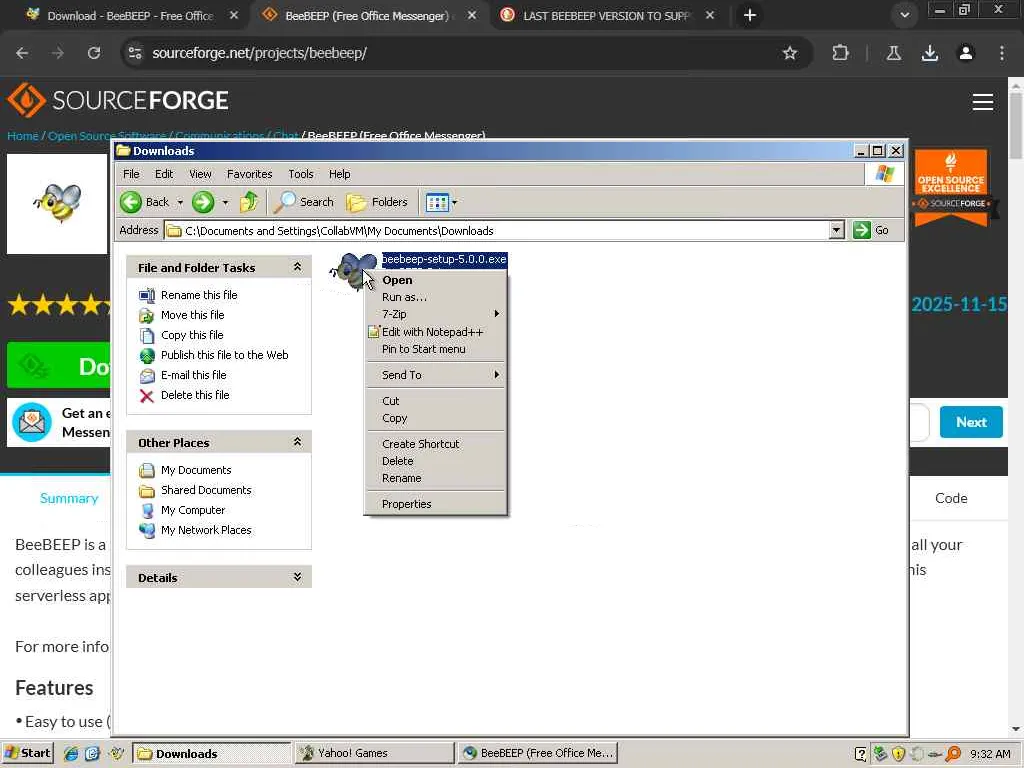Open Summary tab on SourceForge page
Viewport: 1024px width, 768px height.
[x=69, y=498]
